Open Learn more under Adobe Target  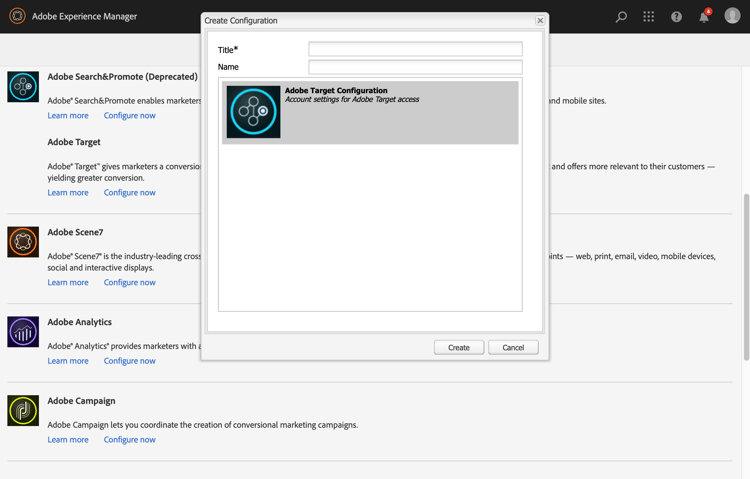tap(68, 192)
